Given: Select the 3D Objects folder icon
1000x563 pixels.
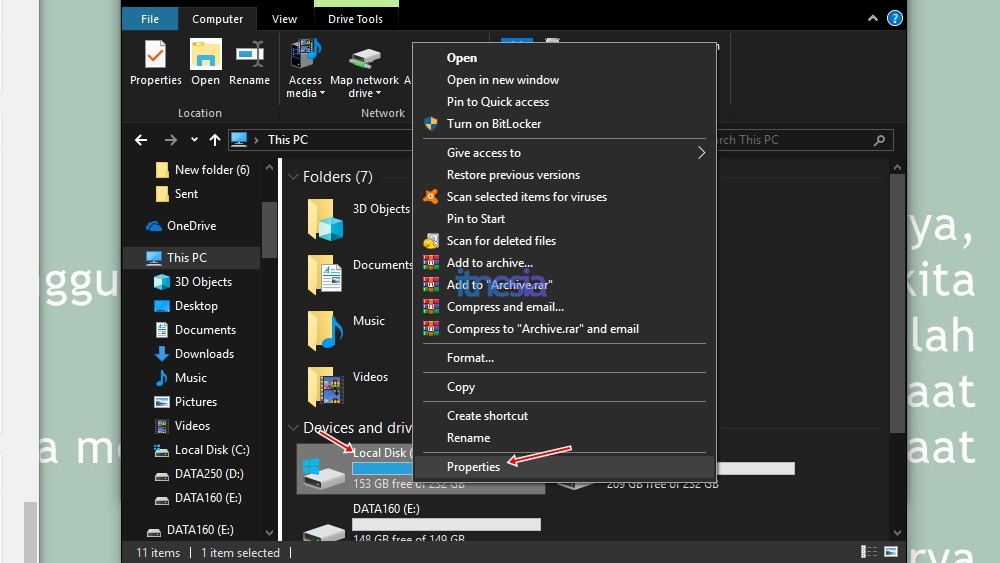Looking at the screenshot, I should (x=325, y=219).
